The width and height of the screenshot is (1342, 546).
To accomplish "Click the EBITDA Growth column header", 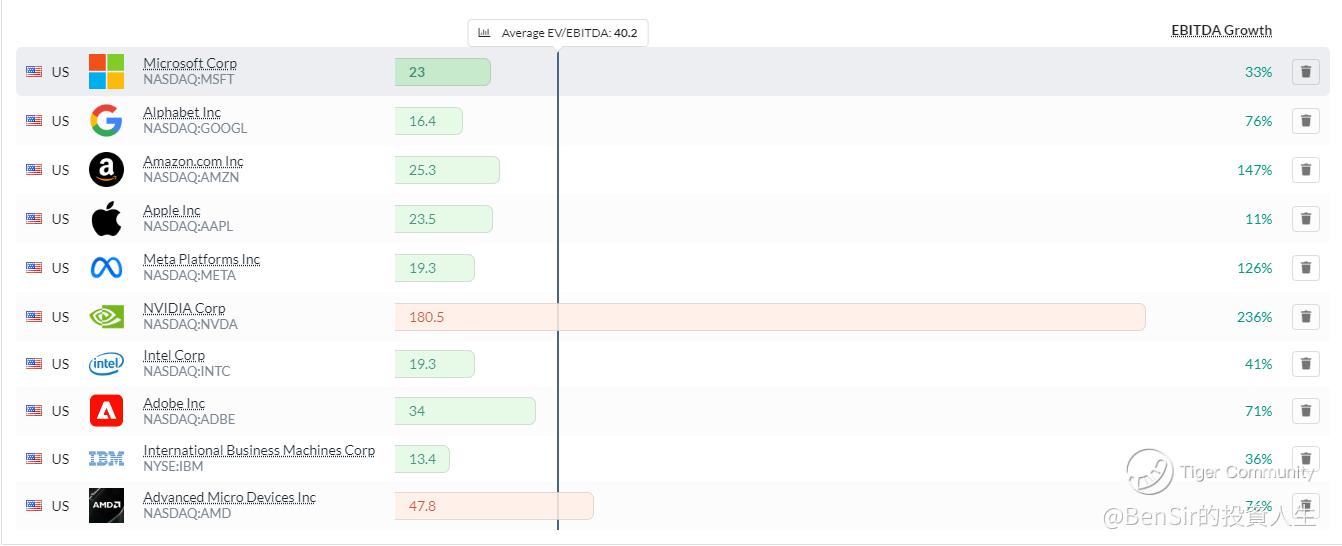I will (x=1222, y=31).
